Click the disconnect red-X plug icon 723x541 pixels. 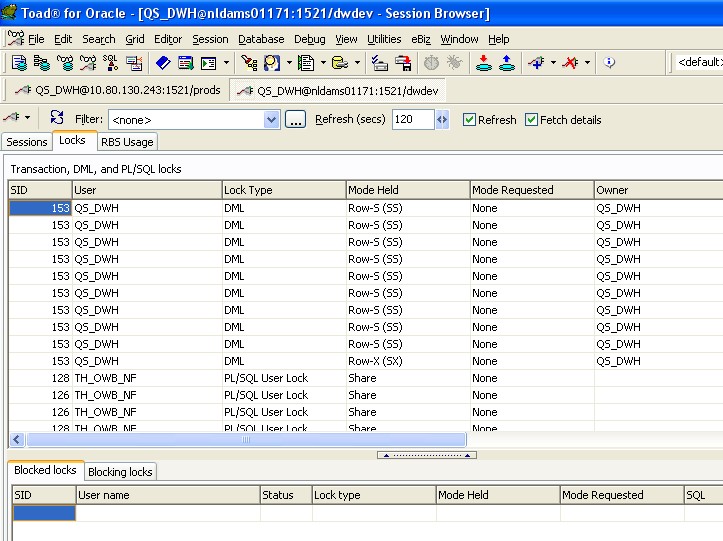570,62
